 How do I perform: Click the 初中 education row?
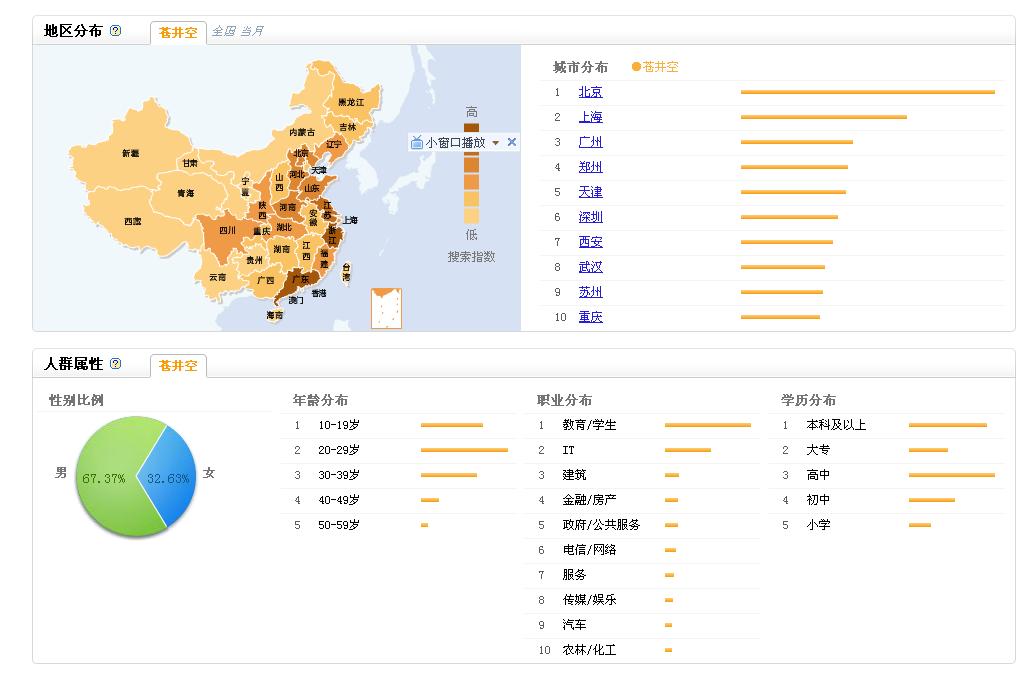pos(887,500)
